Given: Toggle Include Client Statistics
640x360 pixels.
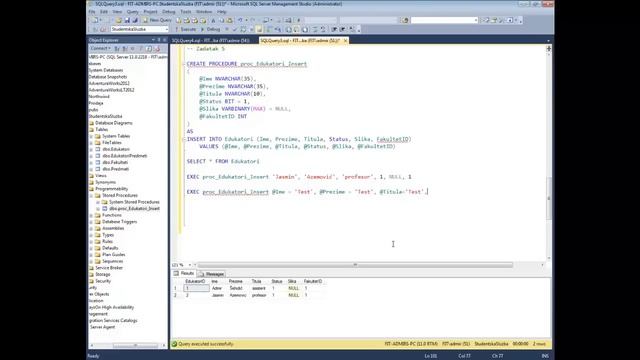Looking at the screenshot, I should pyautogui.click(x=278, y=29).
